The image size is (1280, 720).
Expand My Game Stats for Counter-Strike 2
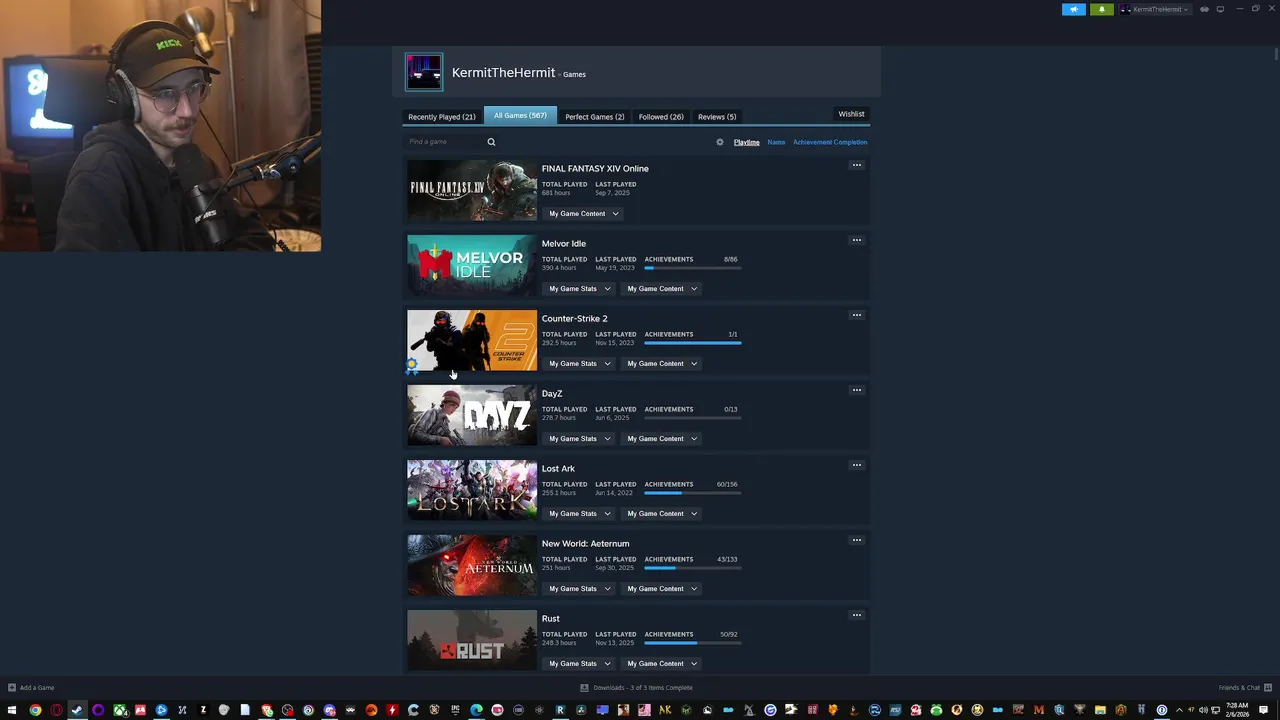tap(579, 364)
